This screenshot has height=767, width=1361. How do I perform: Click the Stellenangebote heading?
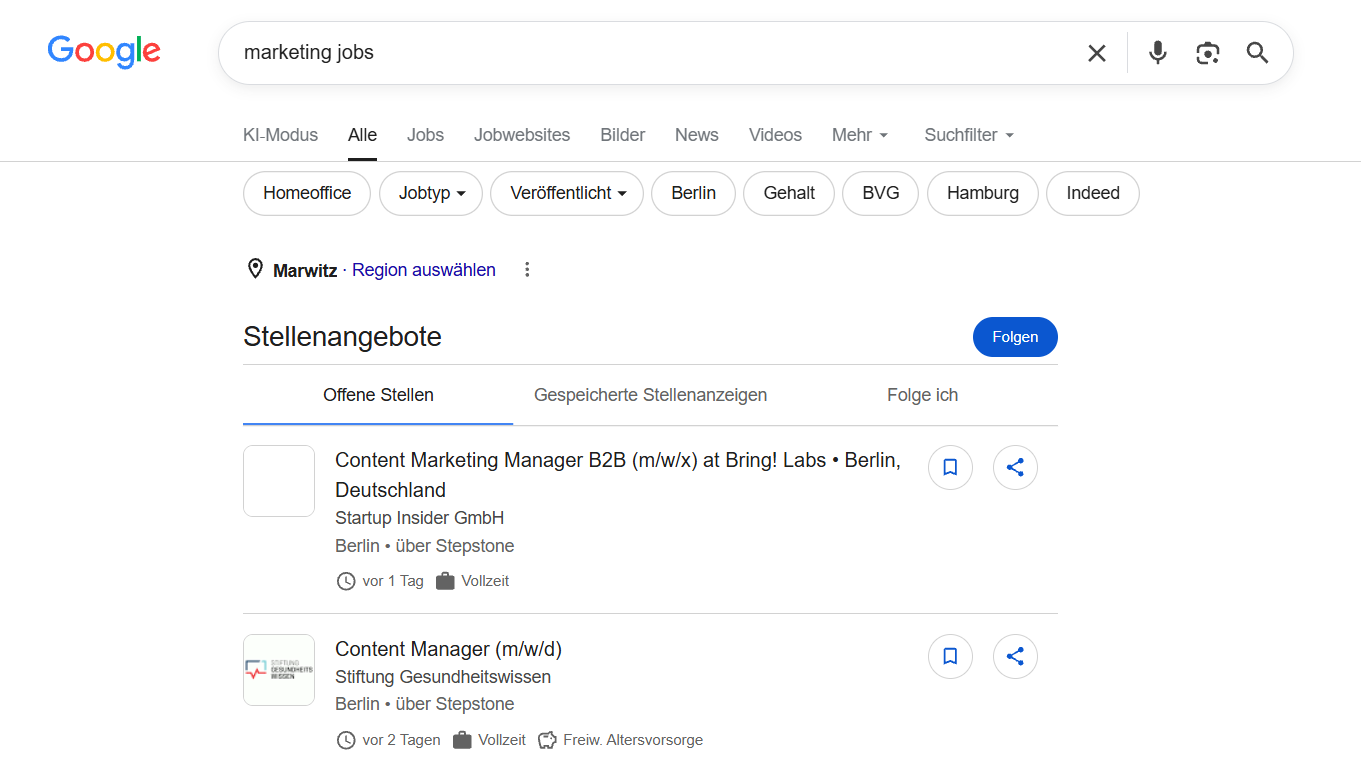(x=342, y=337)
